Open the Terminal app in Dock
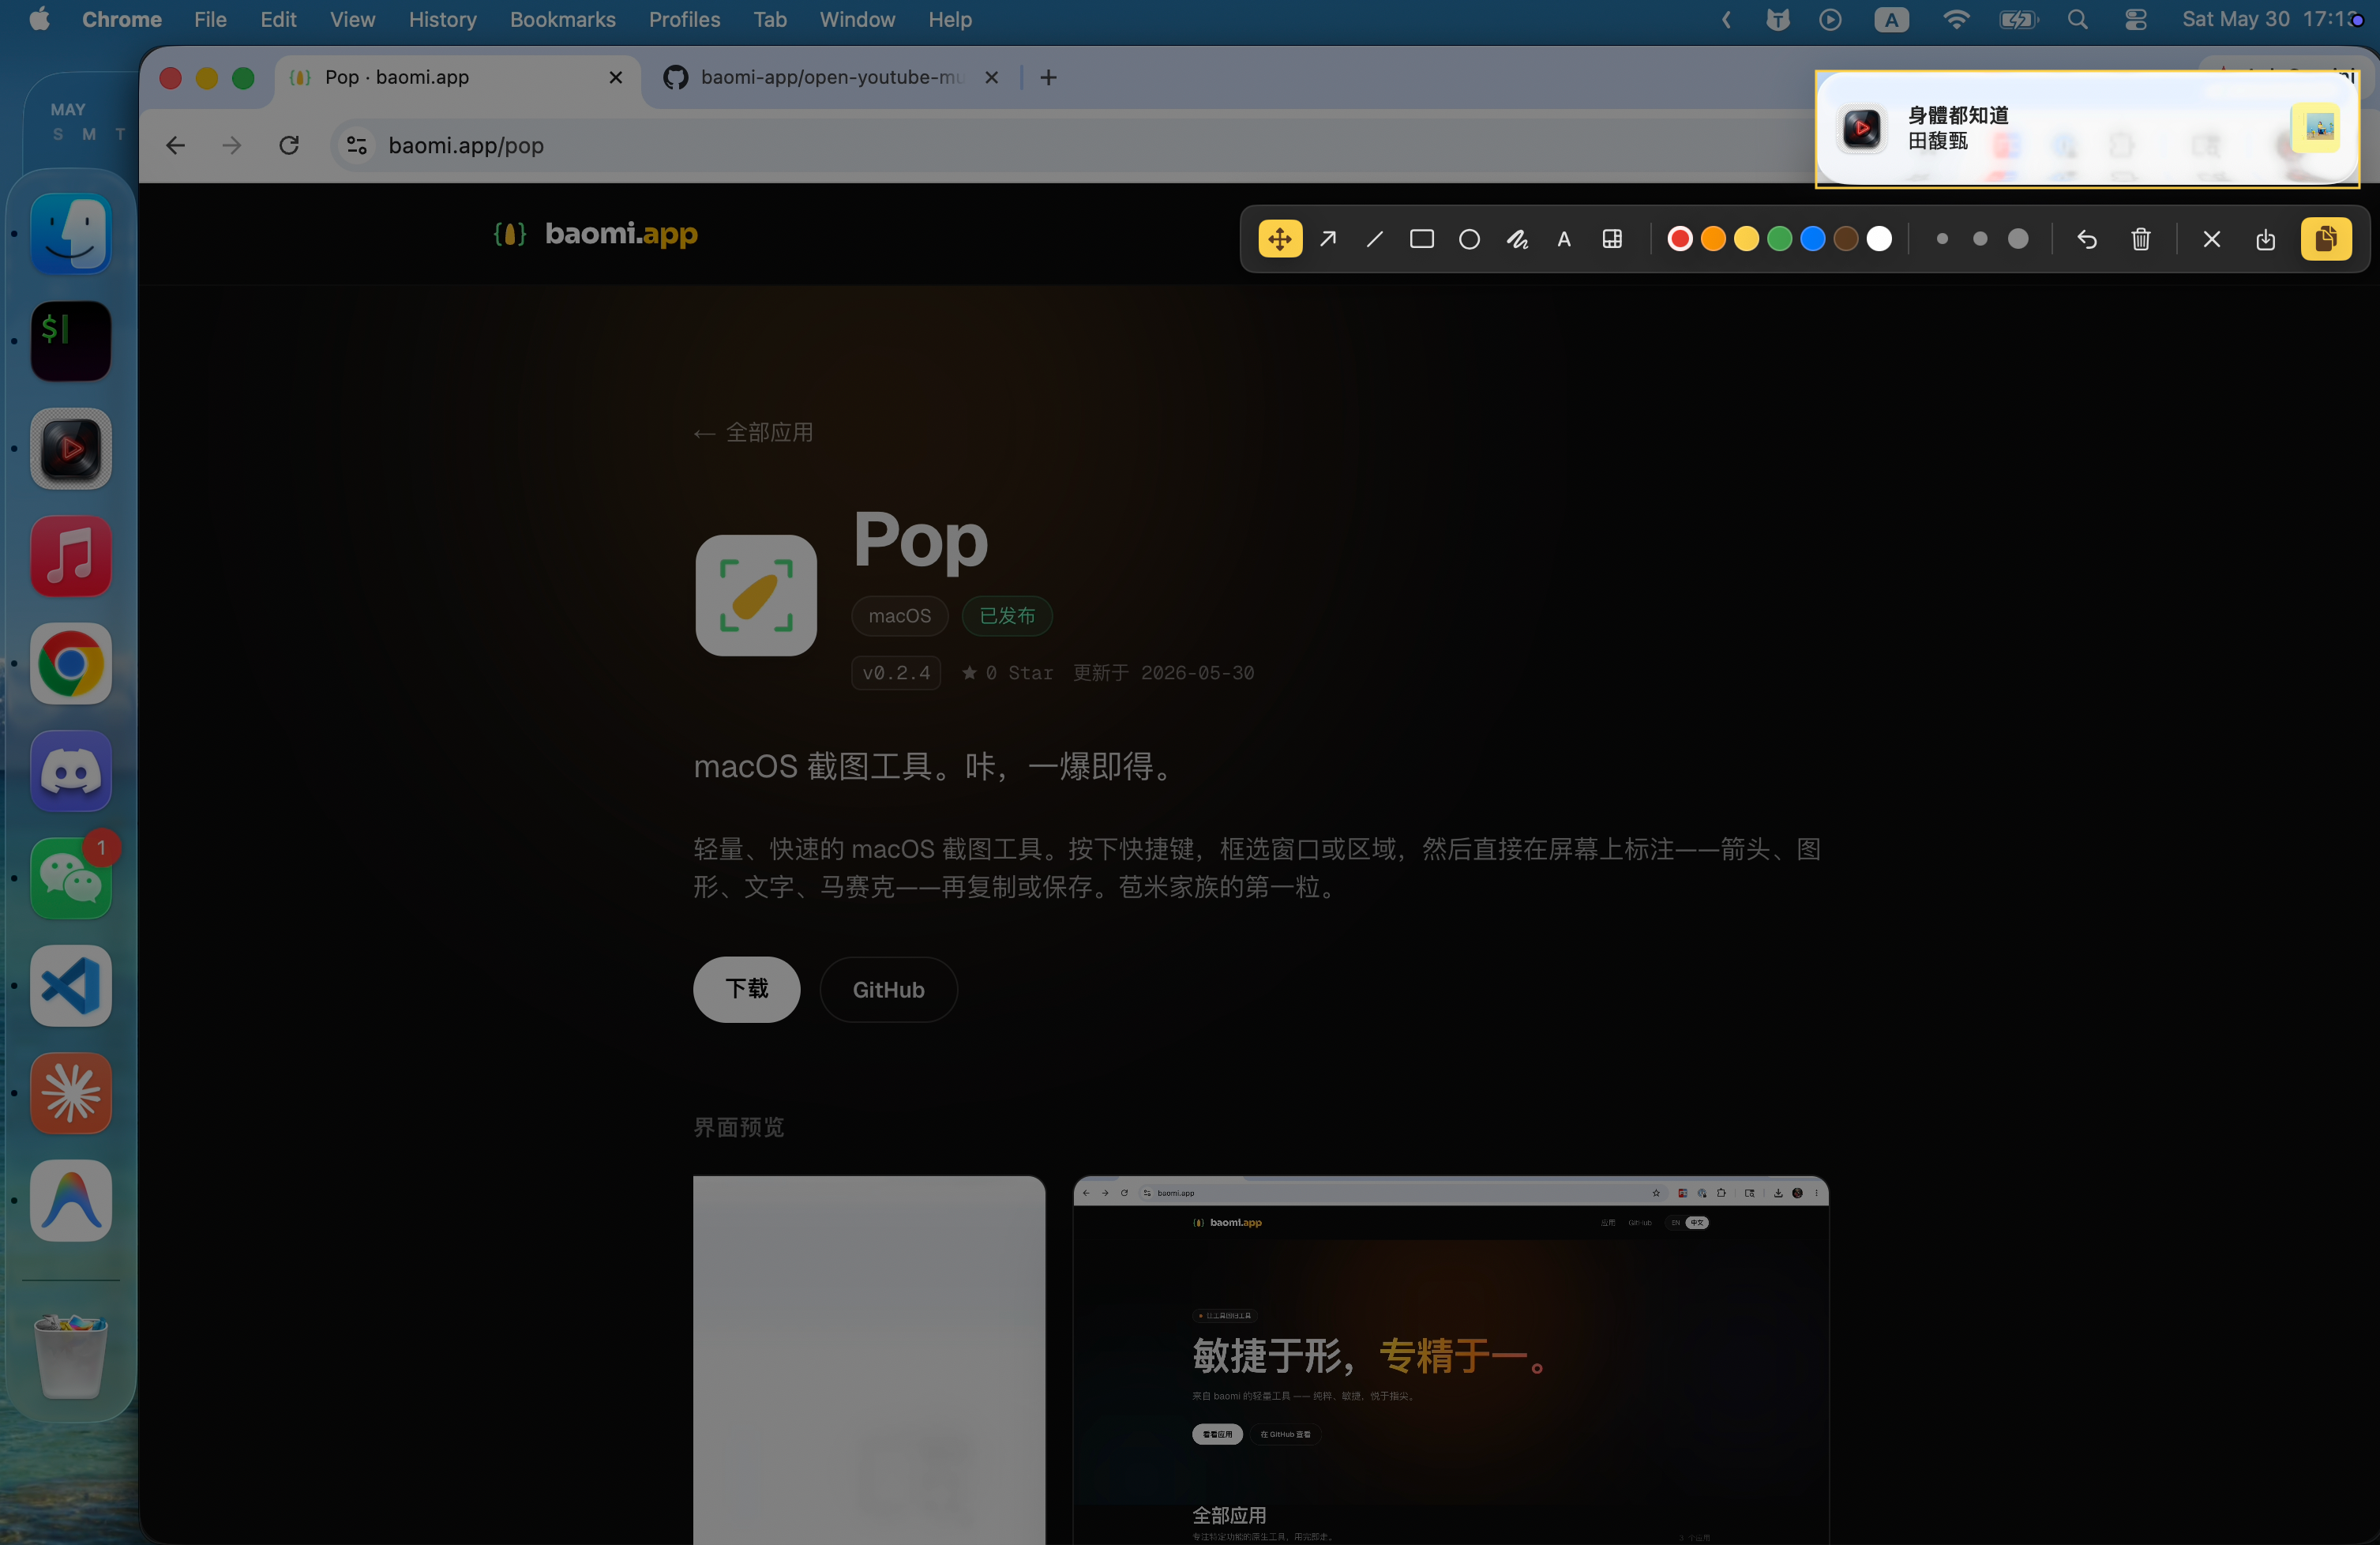The image size is (2380, 1545). tap(71, 341)
